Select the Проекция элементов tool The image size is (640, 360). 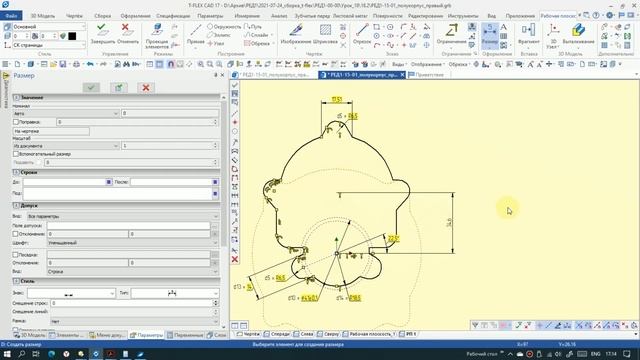pos(157,36)
